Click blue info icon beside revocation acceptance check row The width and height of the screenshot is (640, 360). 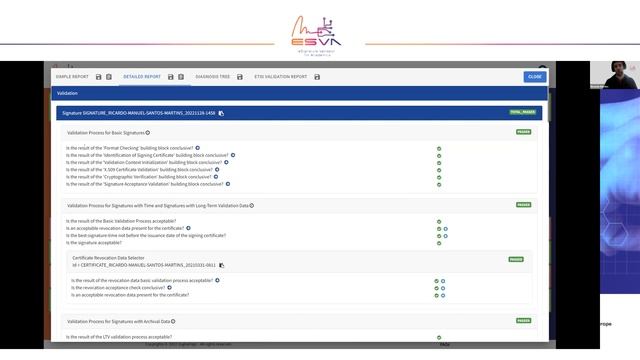click(x=443, y=288)
